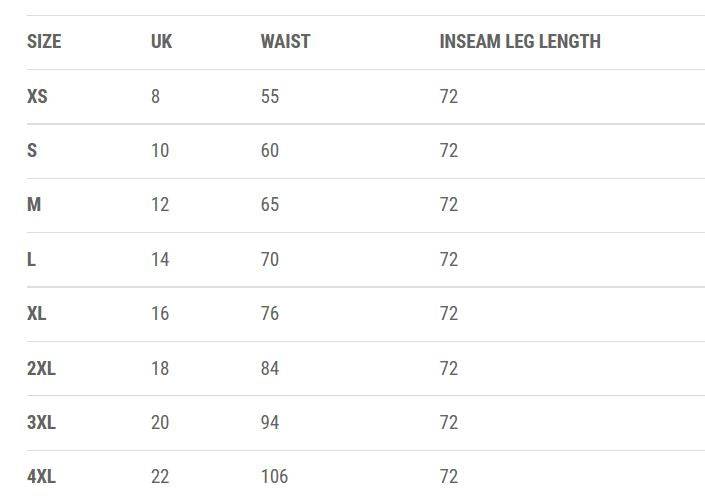Click waist value 76 cell
Screen dimensions: 705x503
[x=270, y=314]
